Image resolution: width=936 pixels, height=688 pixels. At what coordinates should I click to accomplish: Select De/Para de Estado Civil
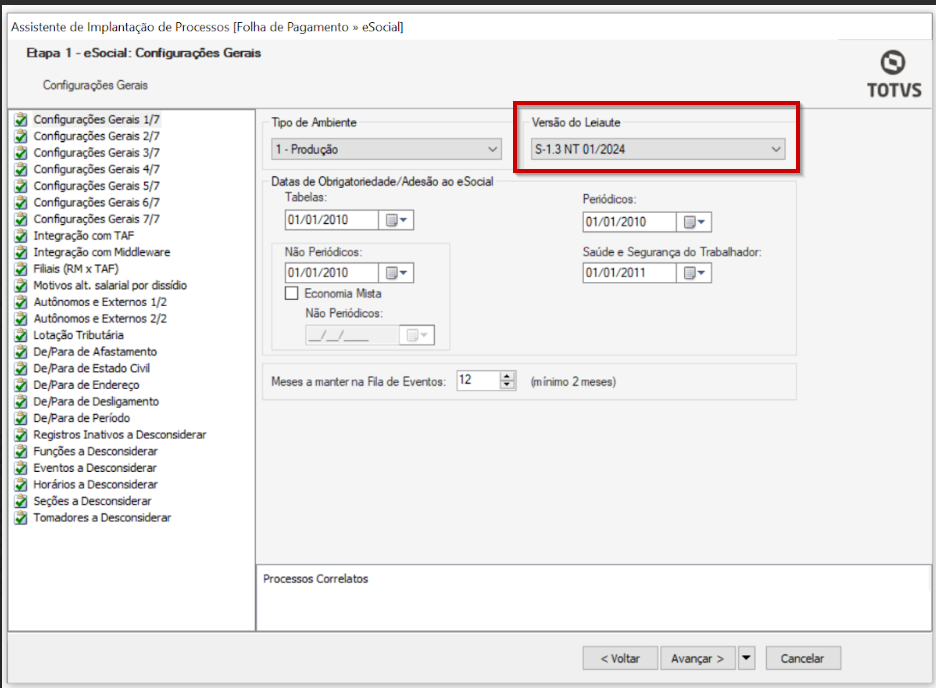click(x=91, y=368)
